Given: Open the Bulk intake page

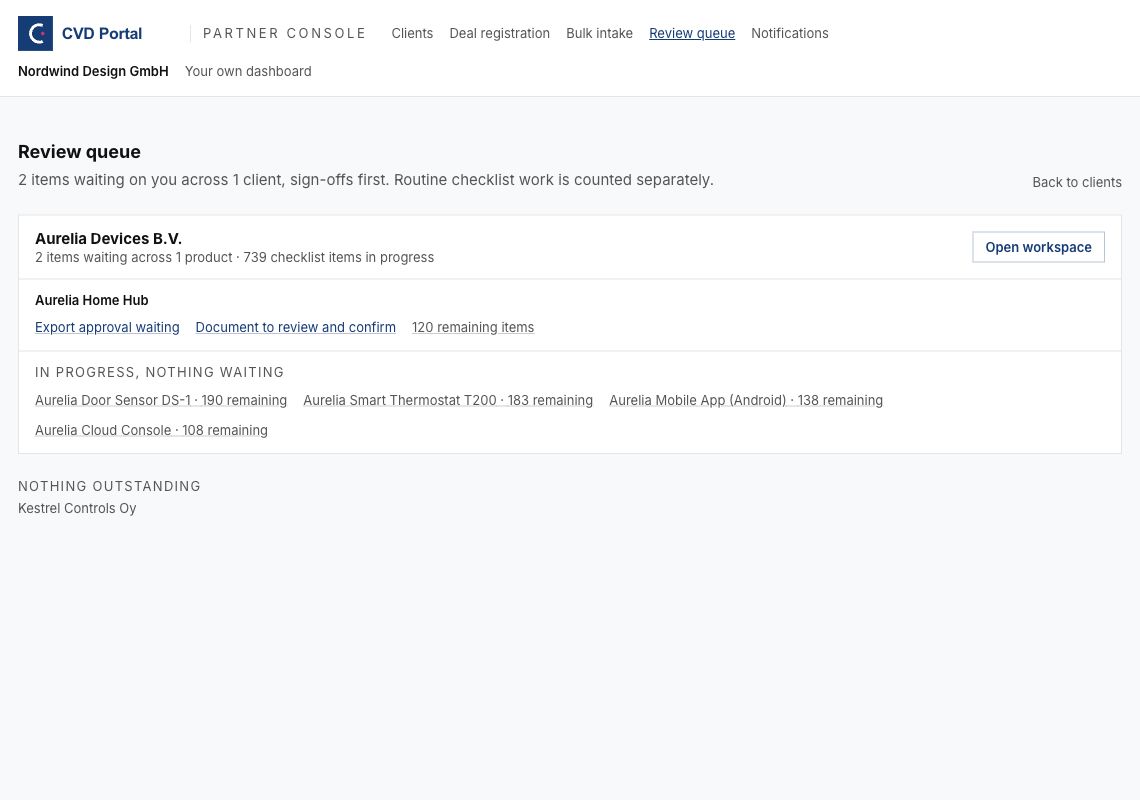Looking at the screenshot, I should point(599,33).
